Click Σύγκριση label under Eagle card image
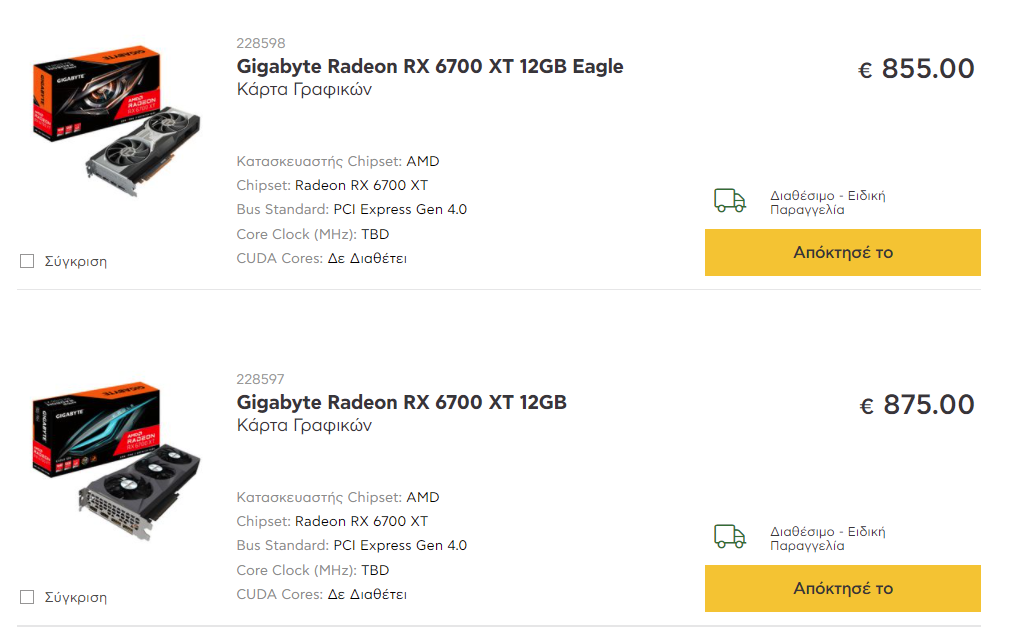 (76, 261)
